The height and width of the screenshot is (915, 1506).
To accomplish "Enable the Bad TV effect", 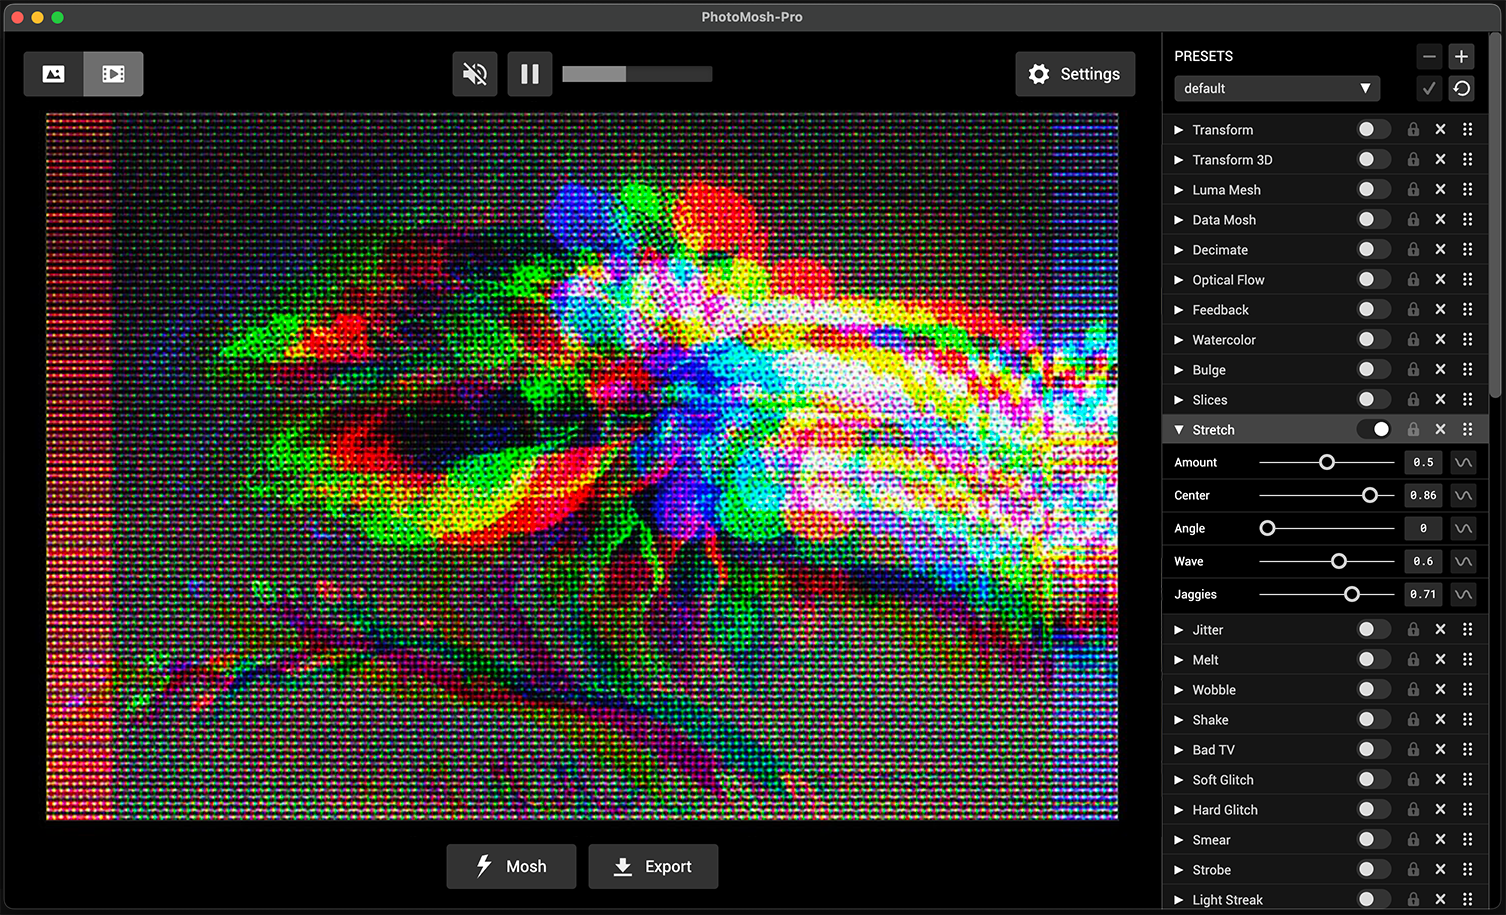I will point(1373,749).
